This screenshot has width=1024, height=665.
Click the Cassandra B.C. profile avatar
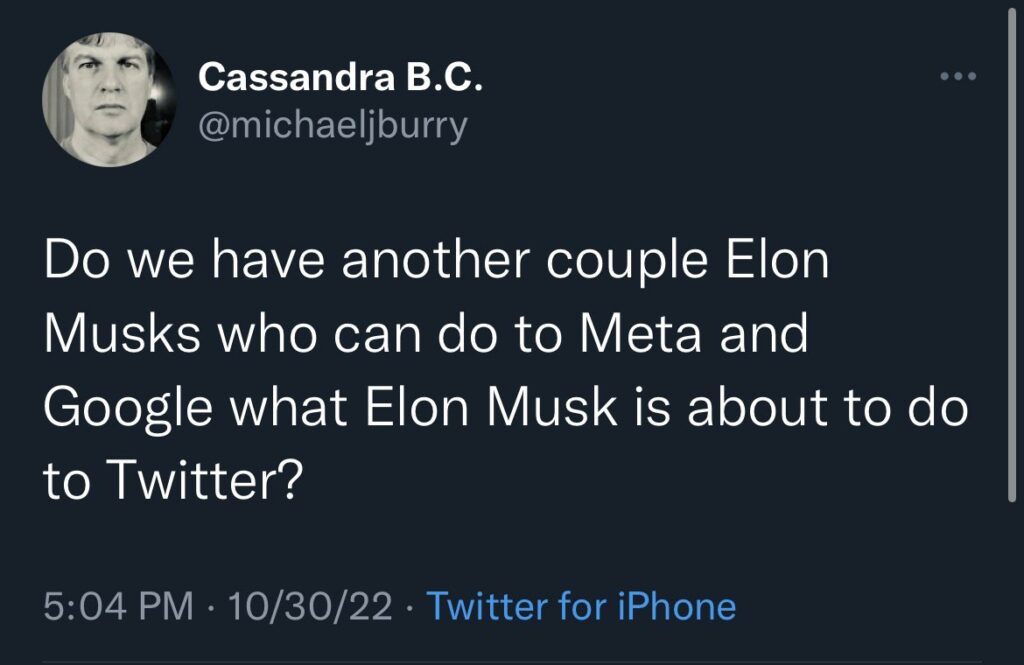pos(103,100)
